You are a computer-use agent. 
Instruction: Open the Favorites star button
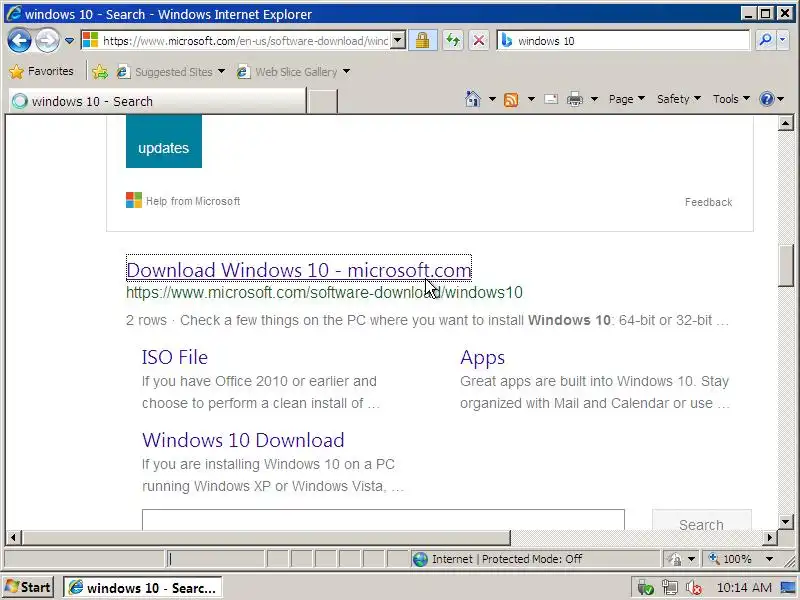click(42, 71)
